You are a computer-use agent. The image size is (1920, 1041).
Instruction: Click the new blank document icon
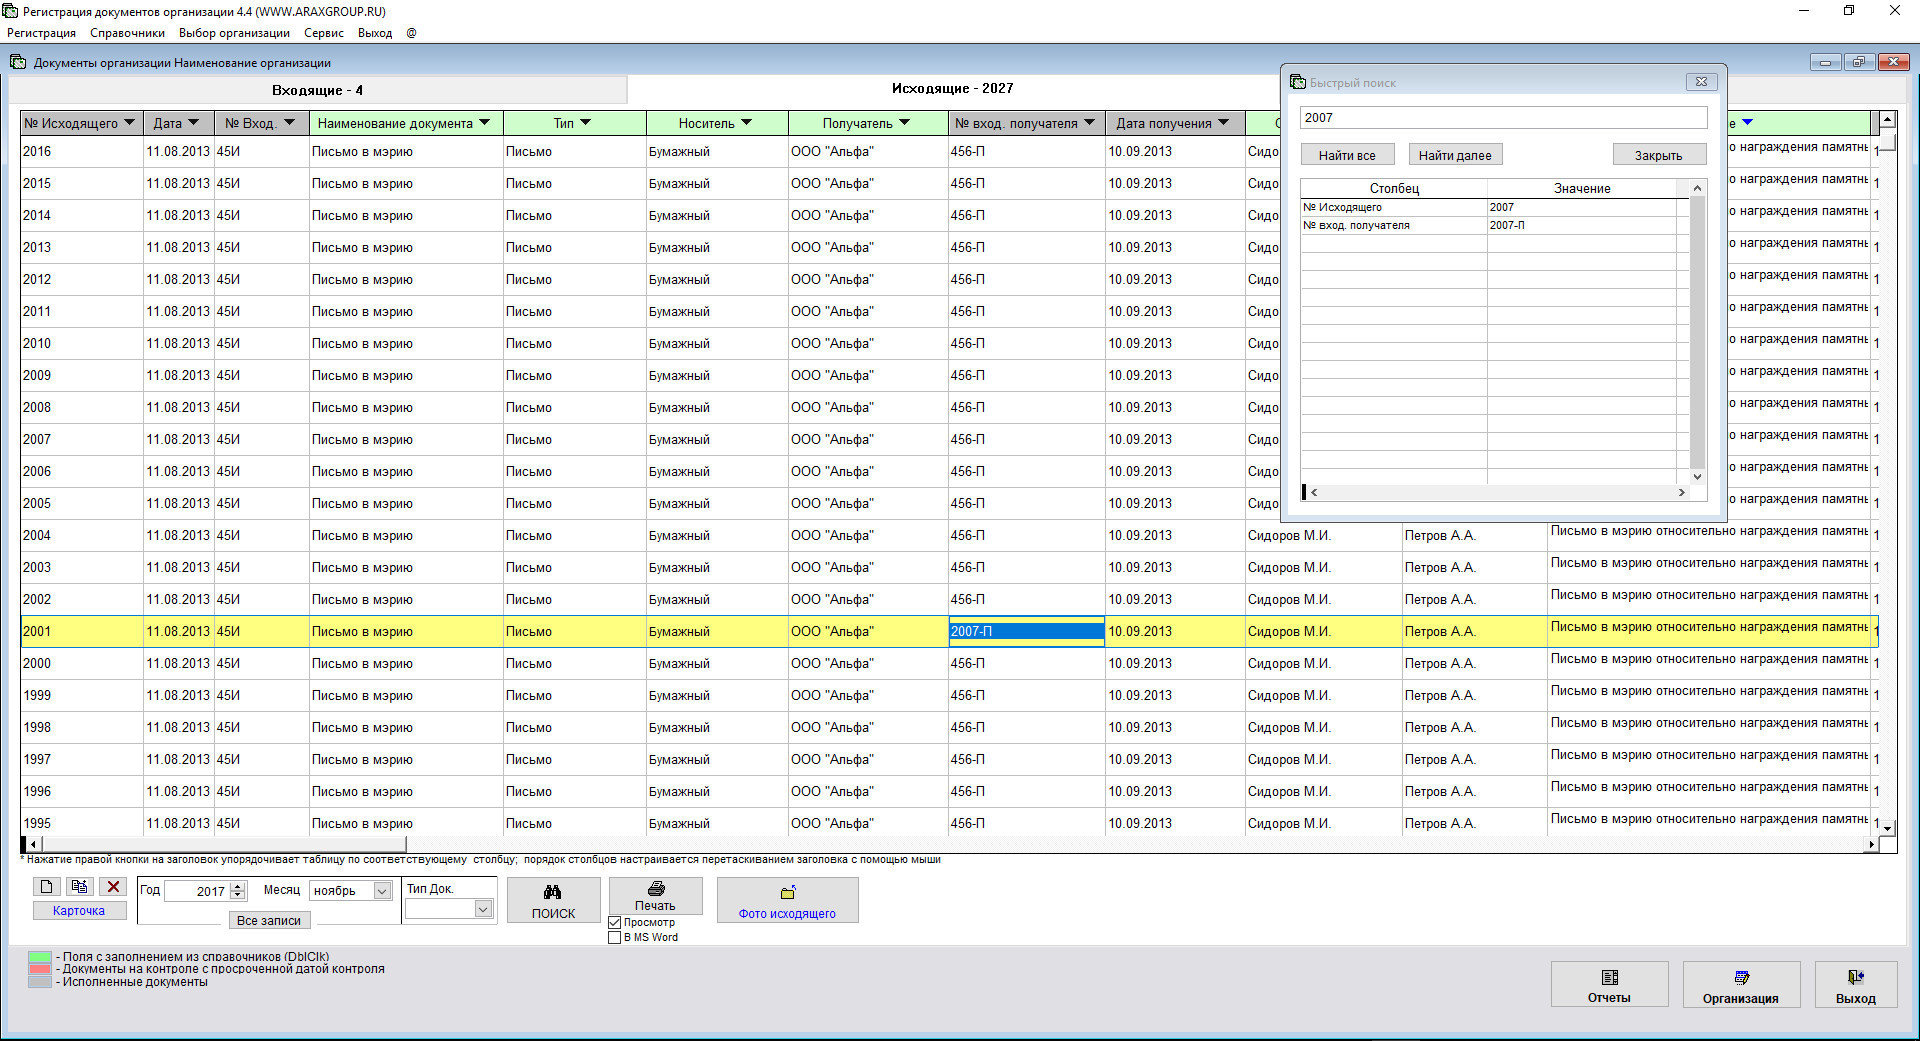[46, 887]
